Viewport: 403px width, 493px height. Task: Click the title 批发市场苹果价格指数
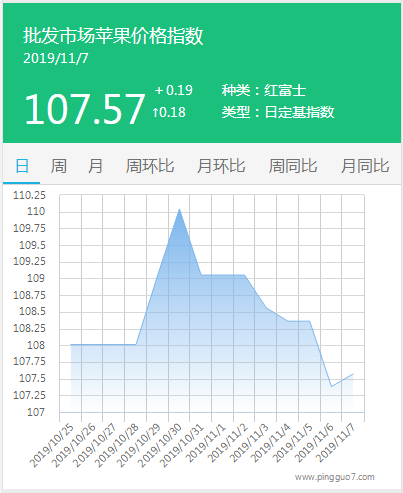click(113, 36)
